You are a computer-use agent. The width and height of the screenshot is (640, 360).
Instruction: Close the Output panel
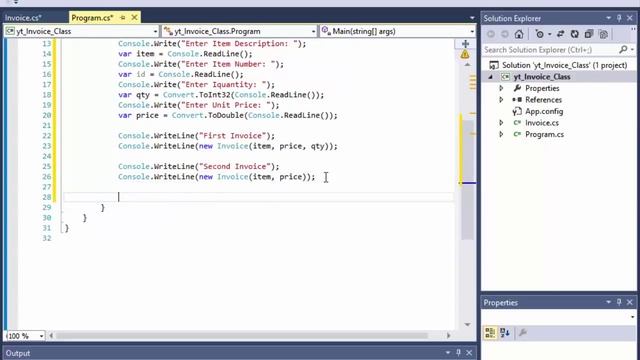tap(469, 353)
